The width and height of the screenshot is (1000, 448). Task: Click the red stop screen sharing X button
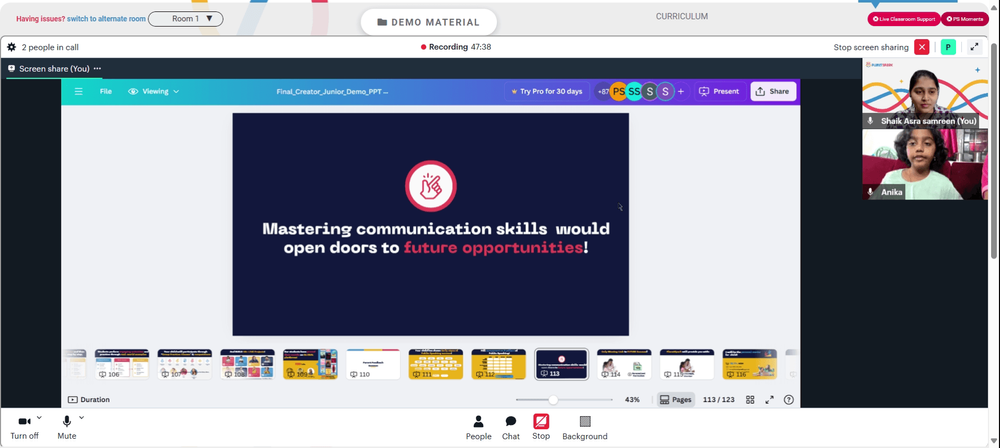click(x=922, y=47)
